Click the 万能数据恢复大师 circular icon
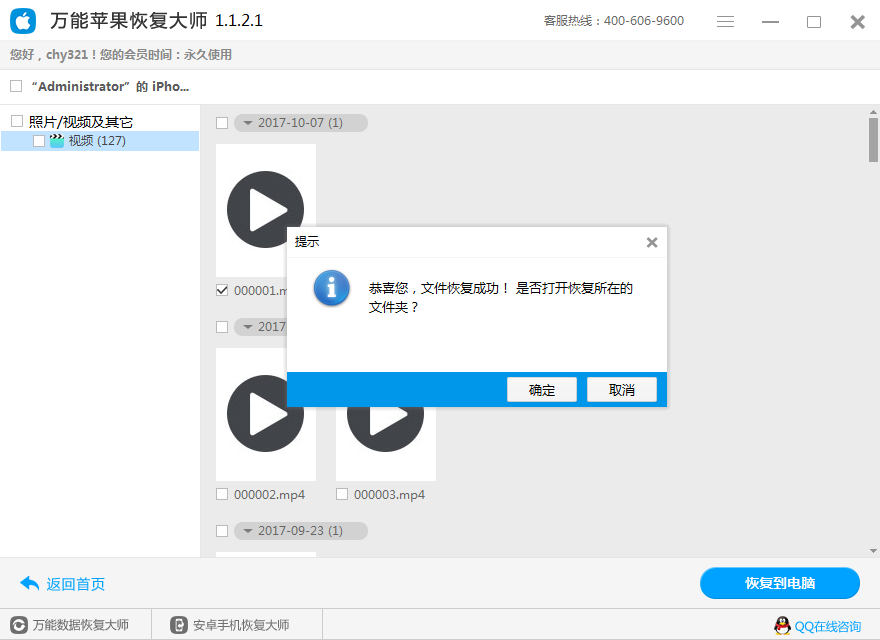Image resolution: width=880 pixels, height=640 pixels. pyautogui.click(x=19, y=625)
